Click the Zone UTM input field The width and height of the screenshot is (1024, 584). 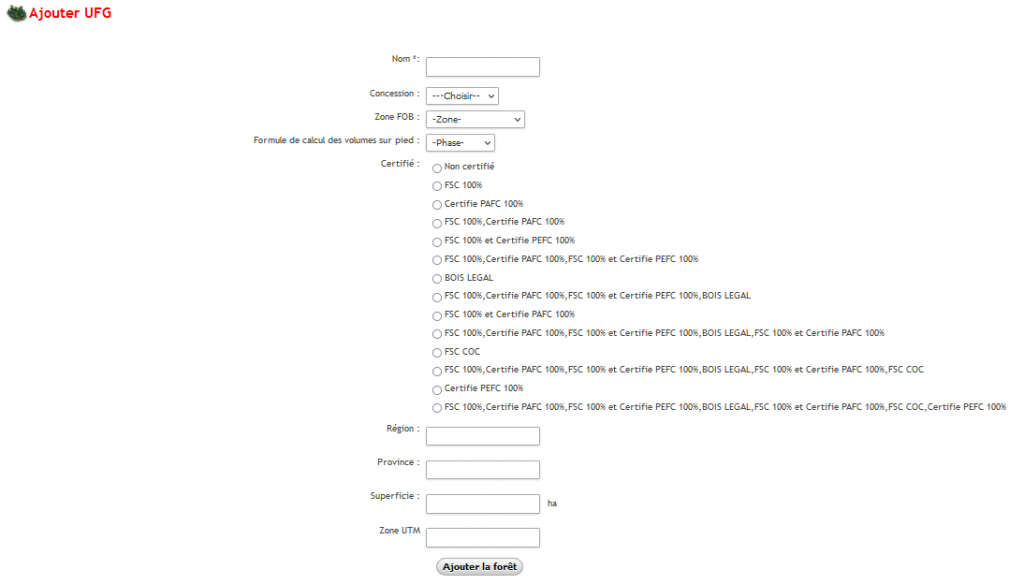[x=482, y=537]
